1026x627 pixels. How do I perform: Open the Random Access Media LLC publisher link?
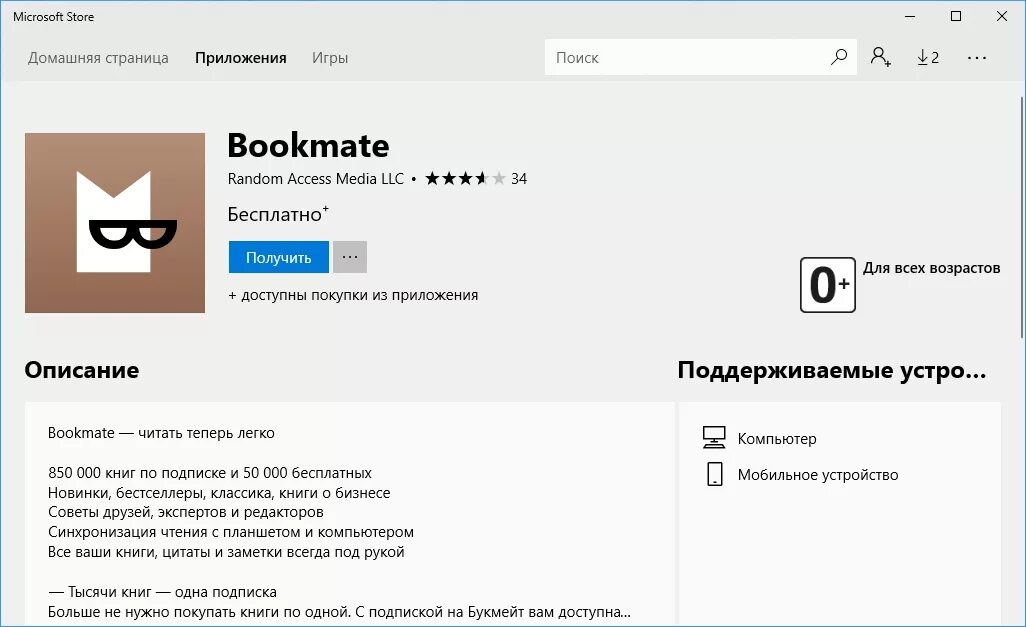[315, 179]
